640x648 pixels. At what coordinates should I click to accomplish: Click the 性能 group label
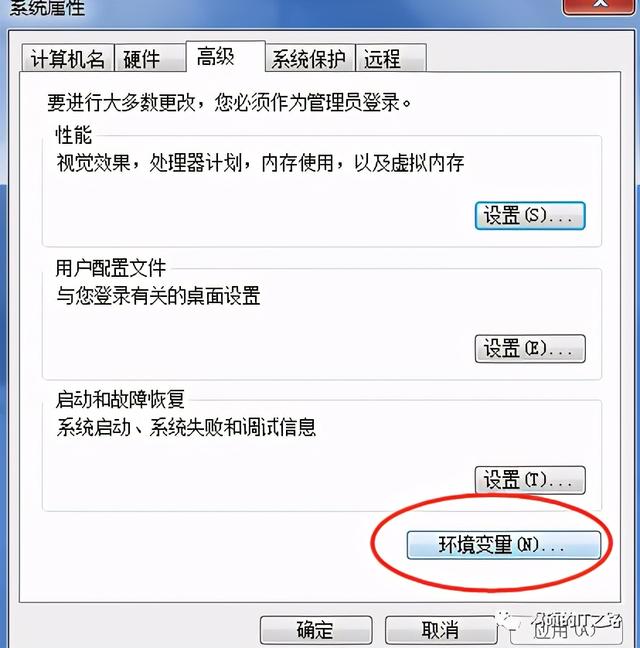[74, 135]
